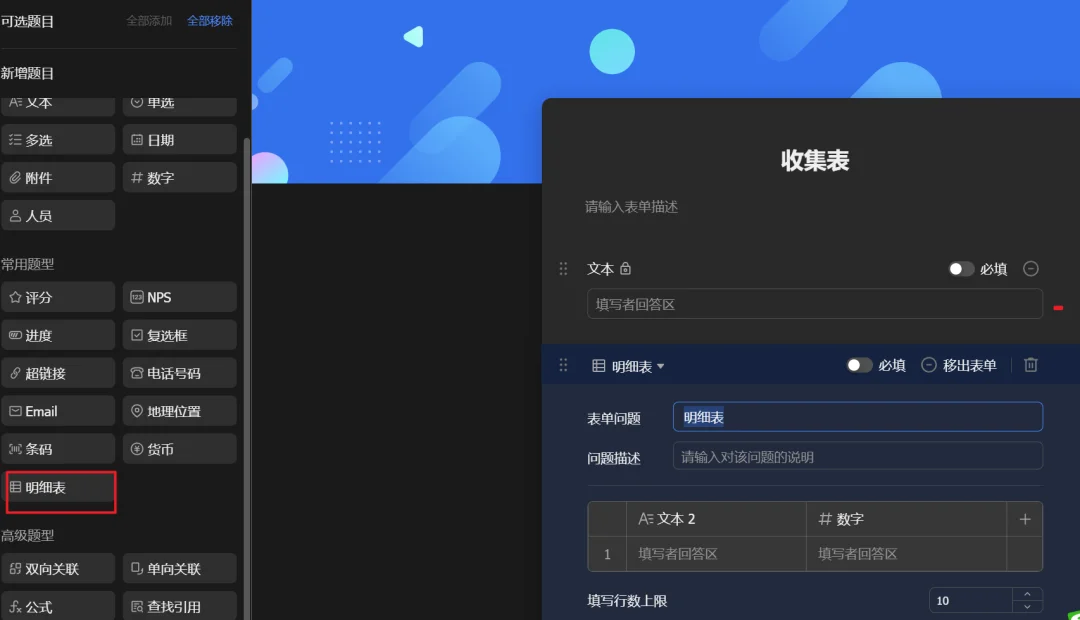Click the trash icon to delete 明细表
1080x620 pixels.
pyautogui.click(x=1030, y=365)
